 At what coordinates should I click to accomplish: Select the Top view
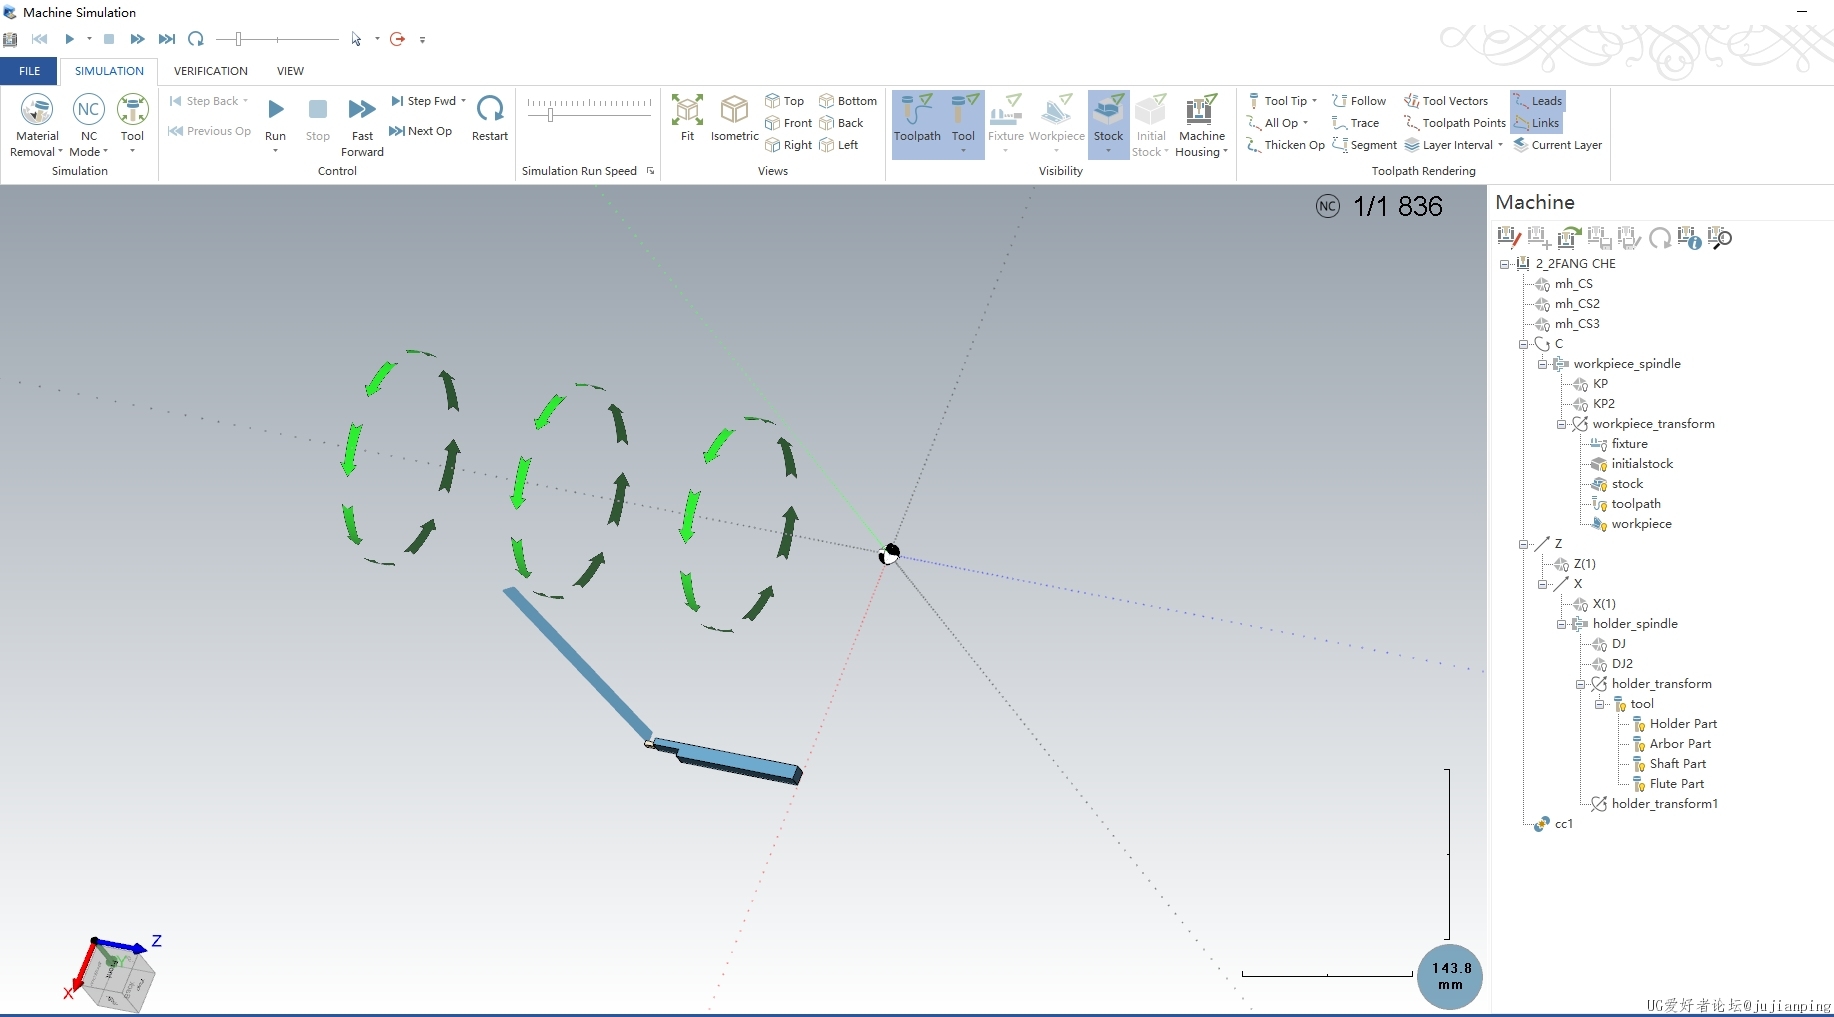pyautogui.click(x=785, y=101)
